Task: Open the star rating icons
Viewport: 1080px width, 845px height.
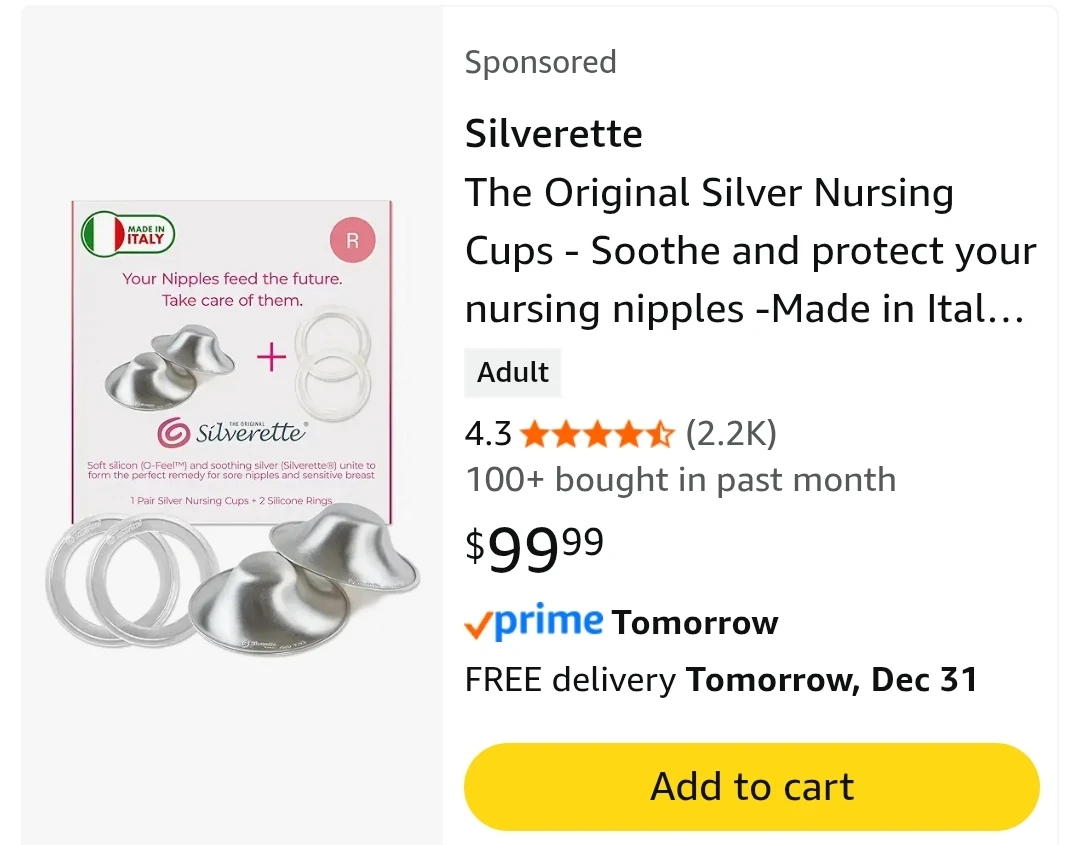Action: (x=597, y=434)
